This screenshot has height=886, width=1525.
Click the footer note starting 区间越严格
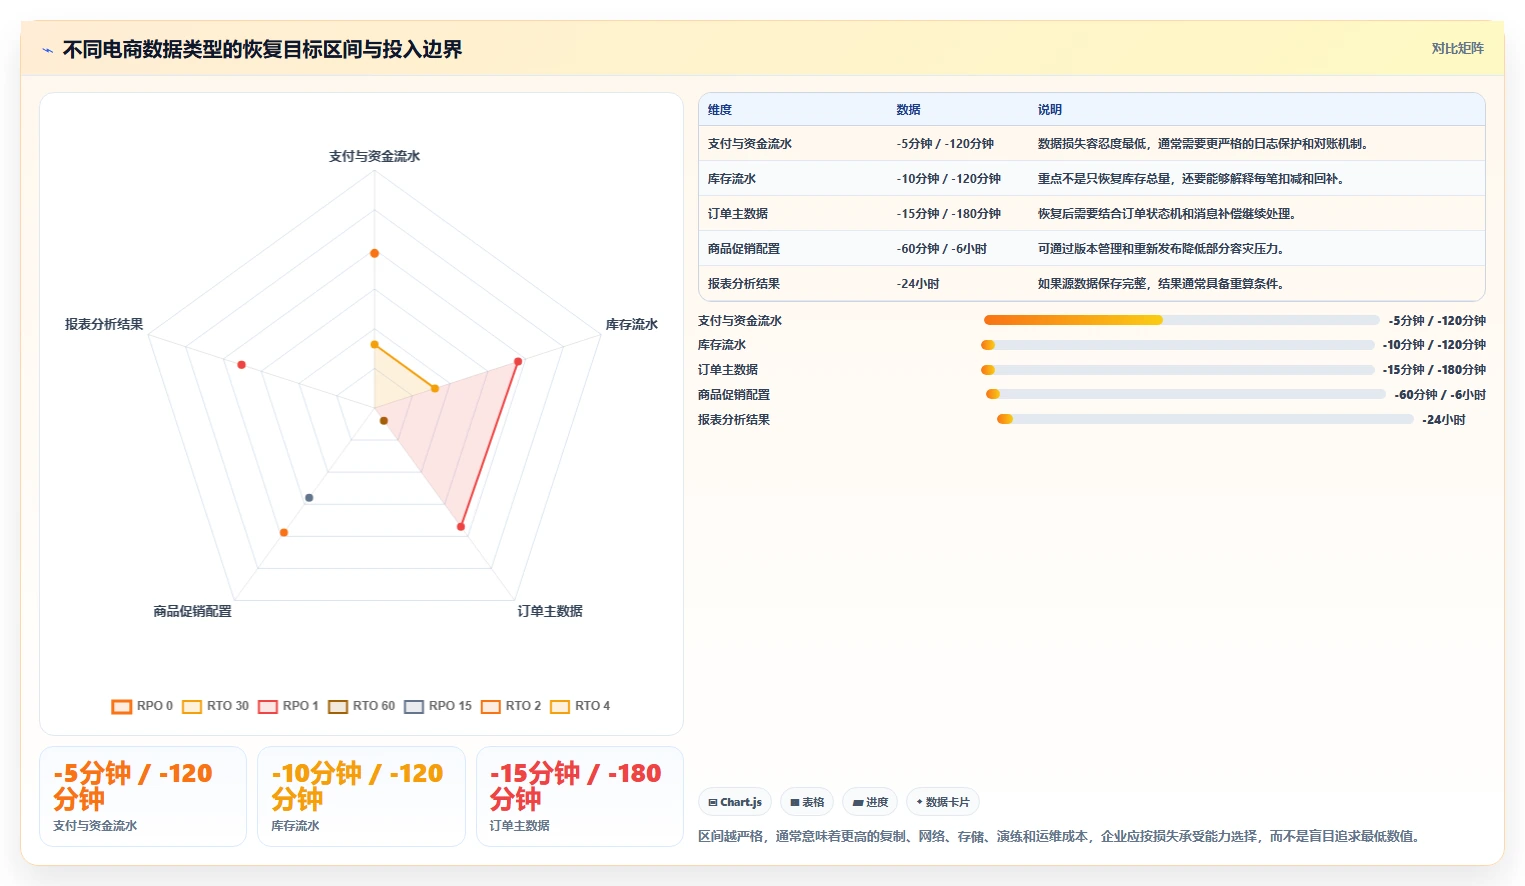pos(1060,836)
